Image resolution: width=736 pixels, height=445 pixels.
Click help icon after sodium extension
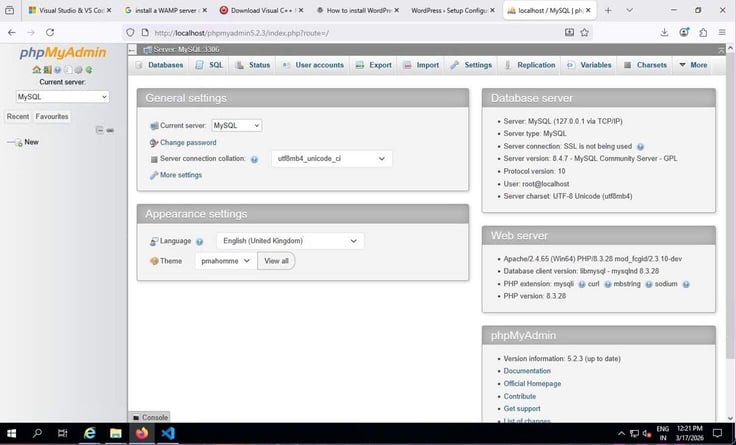(686, 284)
